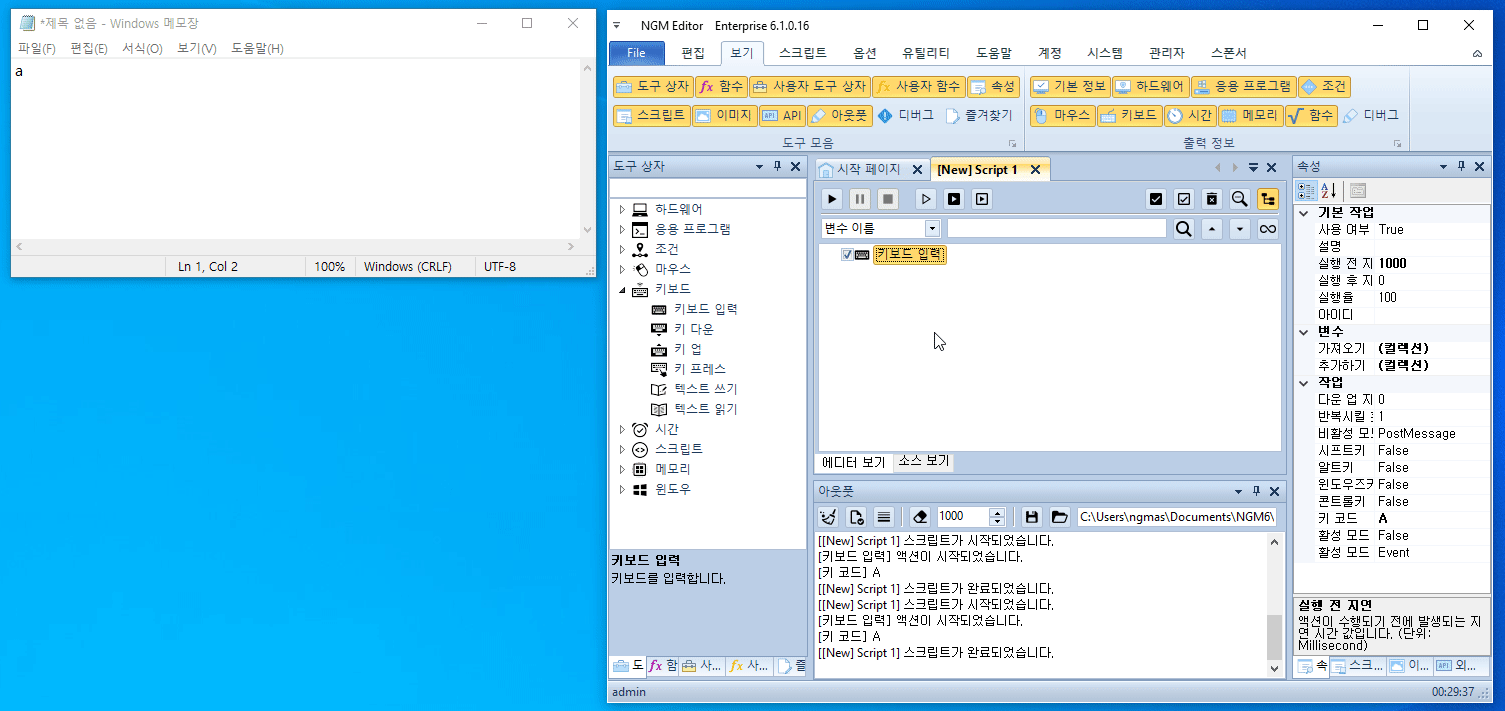Run the script with the solid play button
The image size is (1505, 711).
(832, 199)
